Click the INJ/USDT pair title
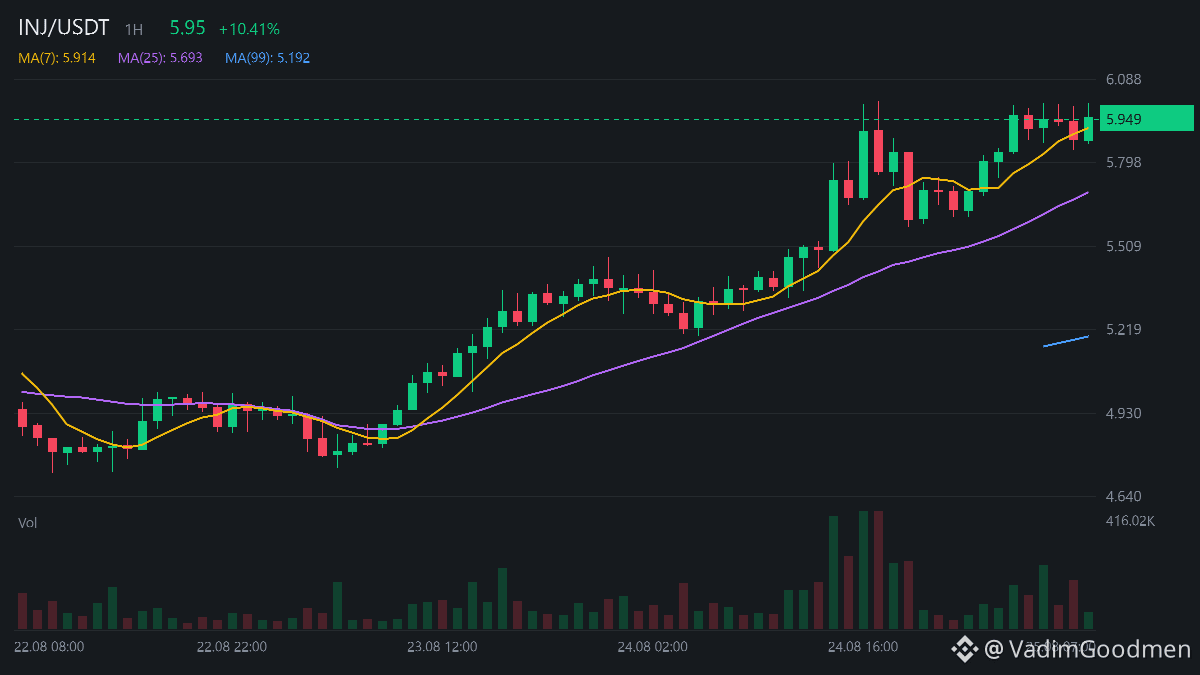The width and height of the screenshot is (1200, 675). [64, 28]
